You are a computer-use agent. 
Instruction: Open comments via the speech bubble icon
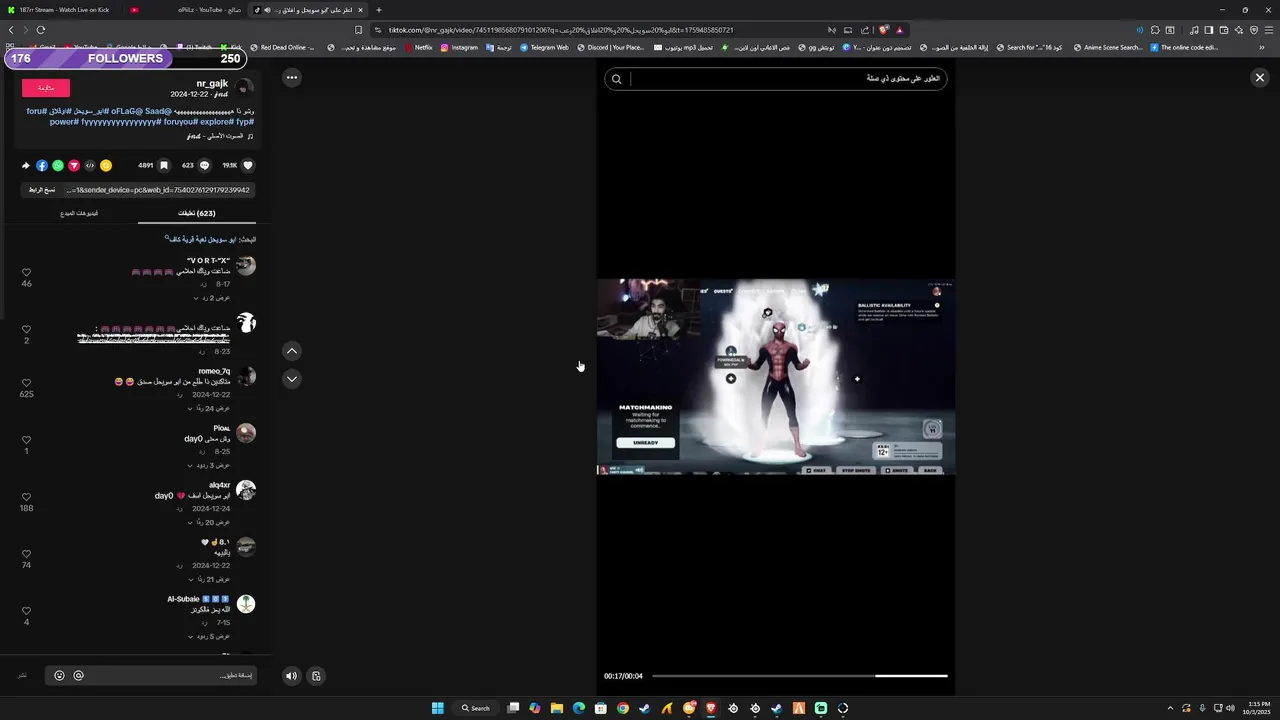(205, 165)
